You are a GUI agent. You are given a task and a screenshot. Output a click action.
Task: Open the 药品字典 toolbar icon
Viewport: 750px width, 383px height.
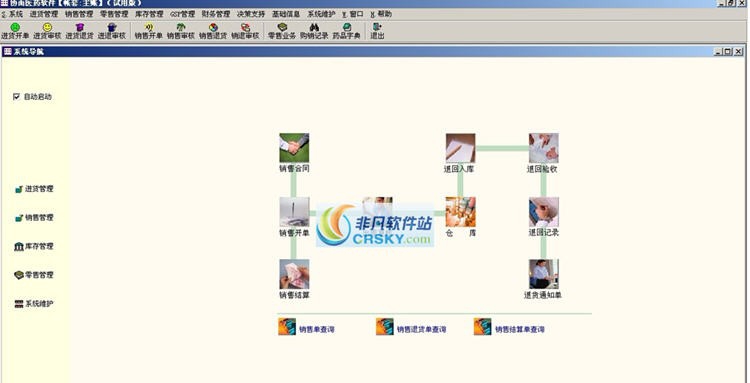click(347, 31)
